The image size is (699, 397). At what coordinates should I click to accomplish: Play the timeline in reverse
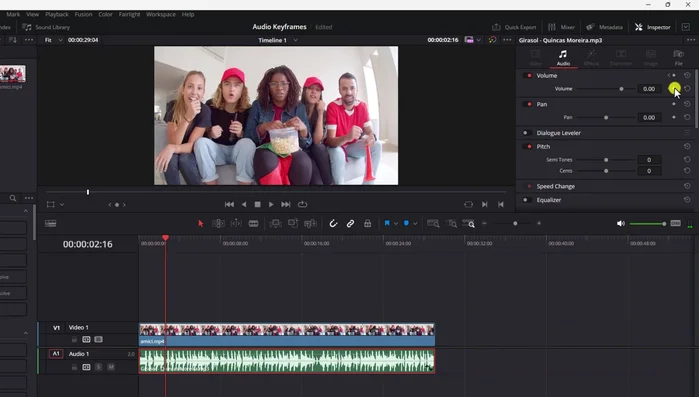coord(244,205)
